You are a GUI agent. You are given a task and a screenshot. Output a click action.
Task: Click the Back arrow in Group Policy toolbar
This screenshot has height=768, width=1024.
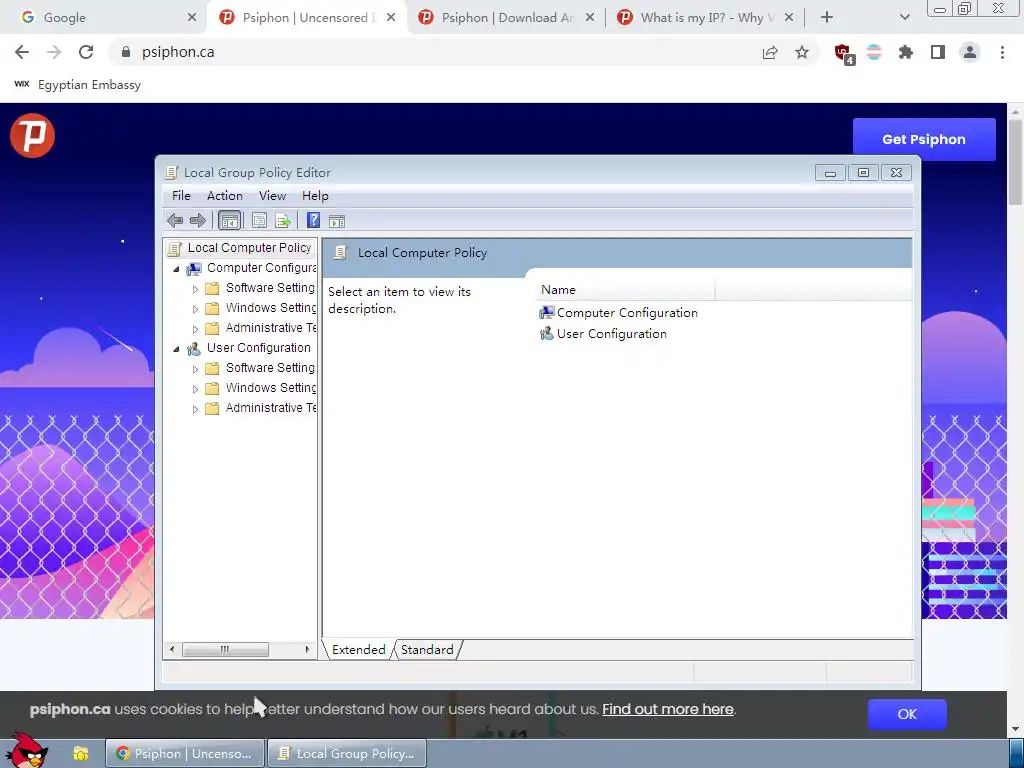(174, 221)
